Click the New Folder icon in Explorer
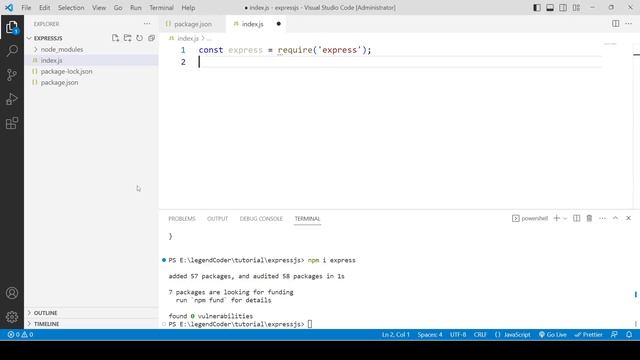Viewport: 640px width, 360px height. tap(127, 38)
